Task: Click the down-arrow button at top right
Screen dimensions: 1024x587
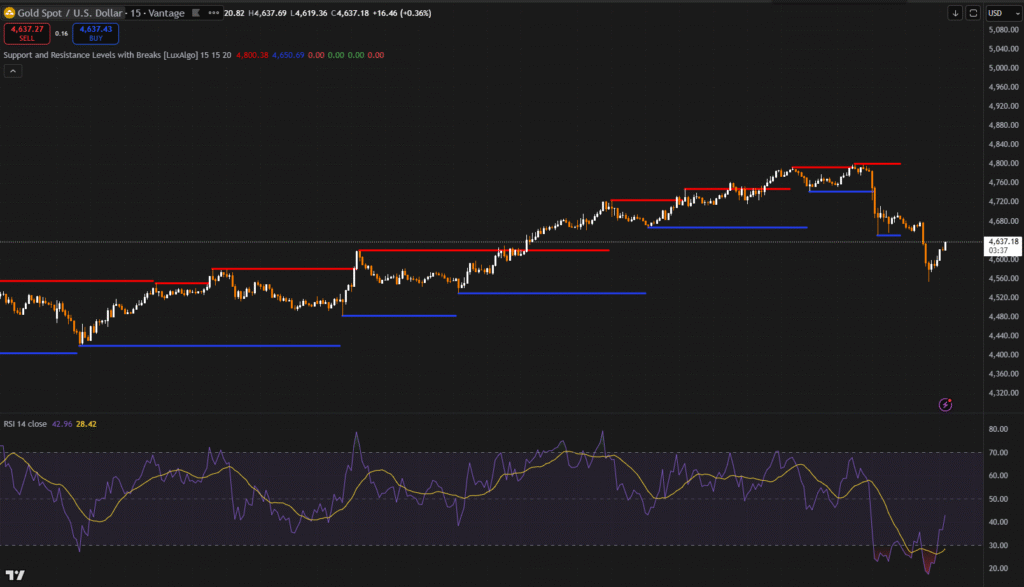Action: [x=955, y=13]
